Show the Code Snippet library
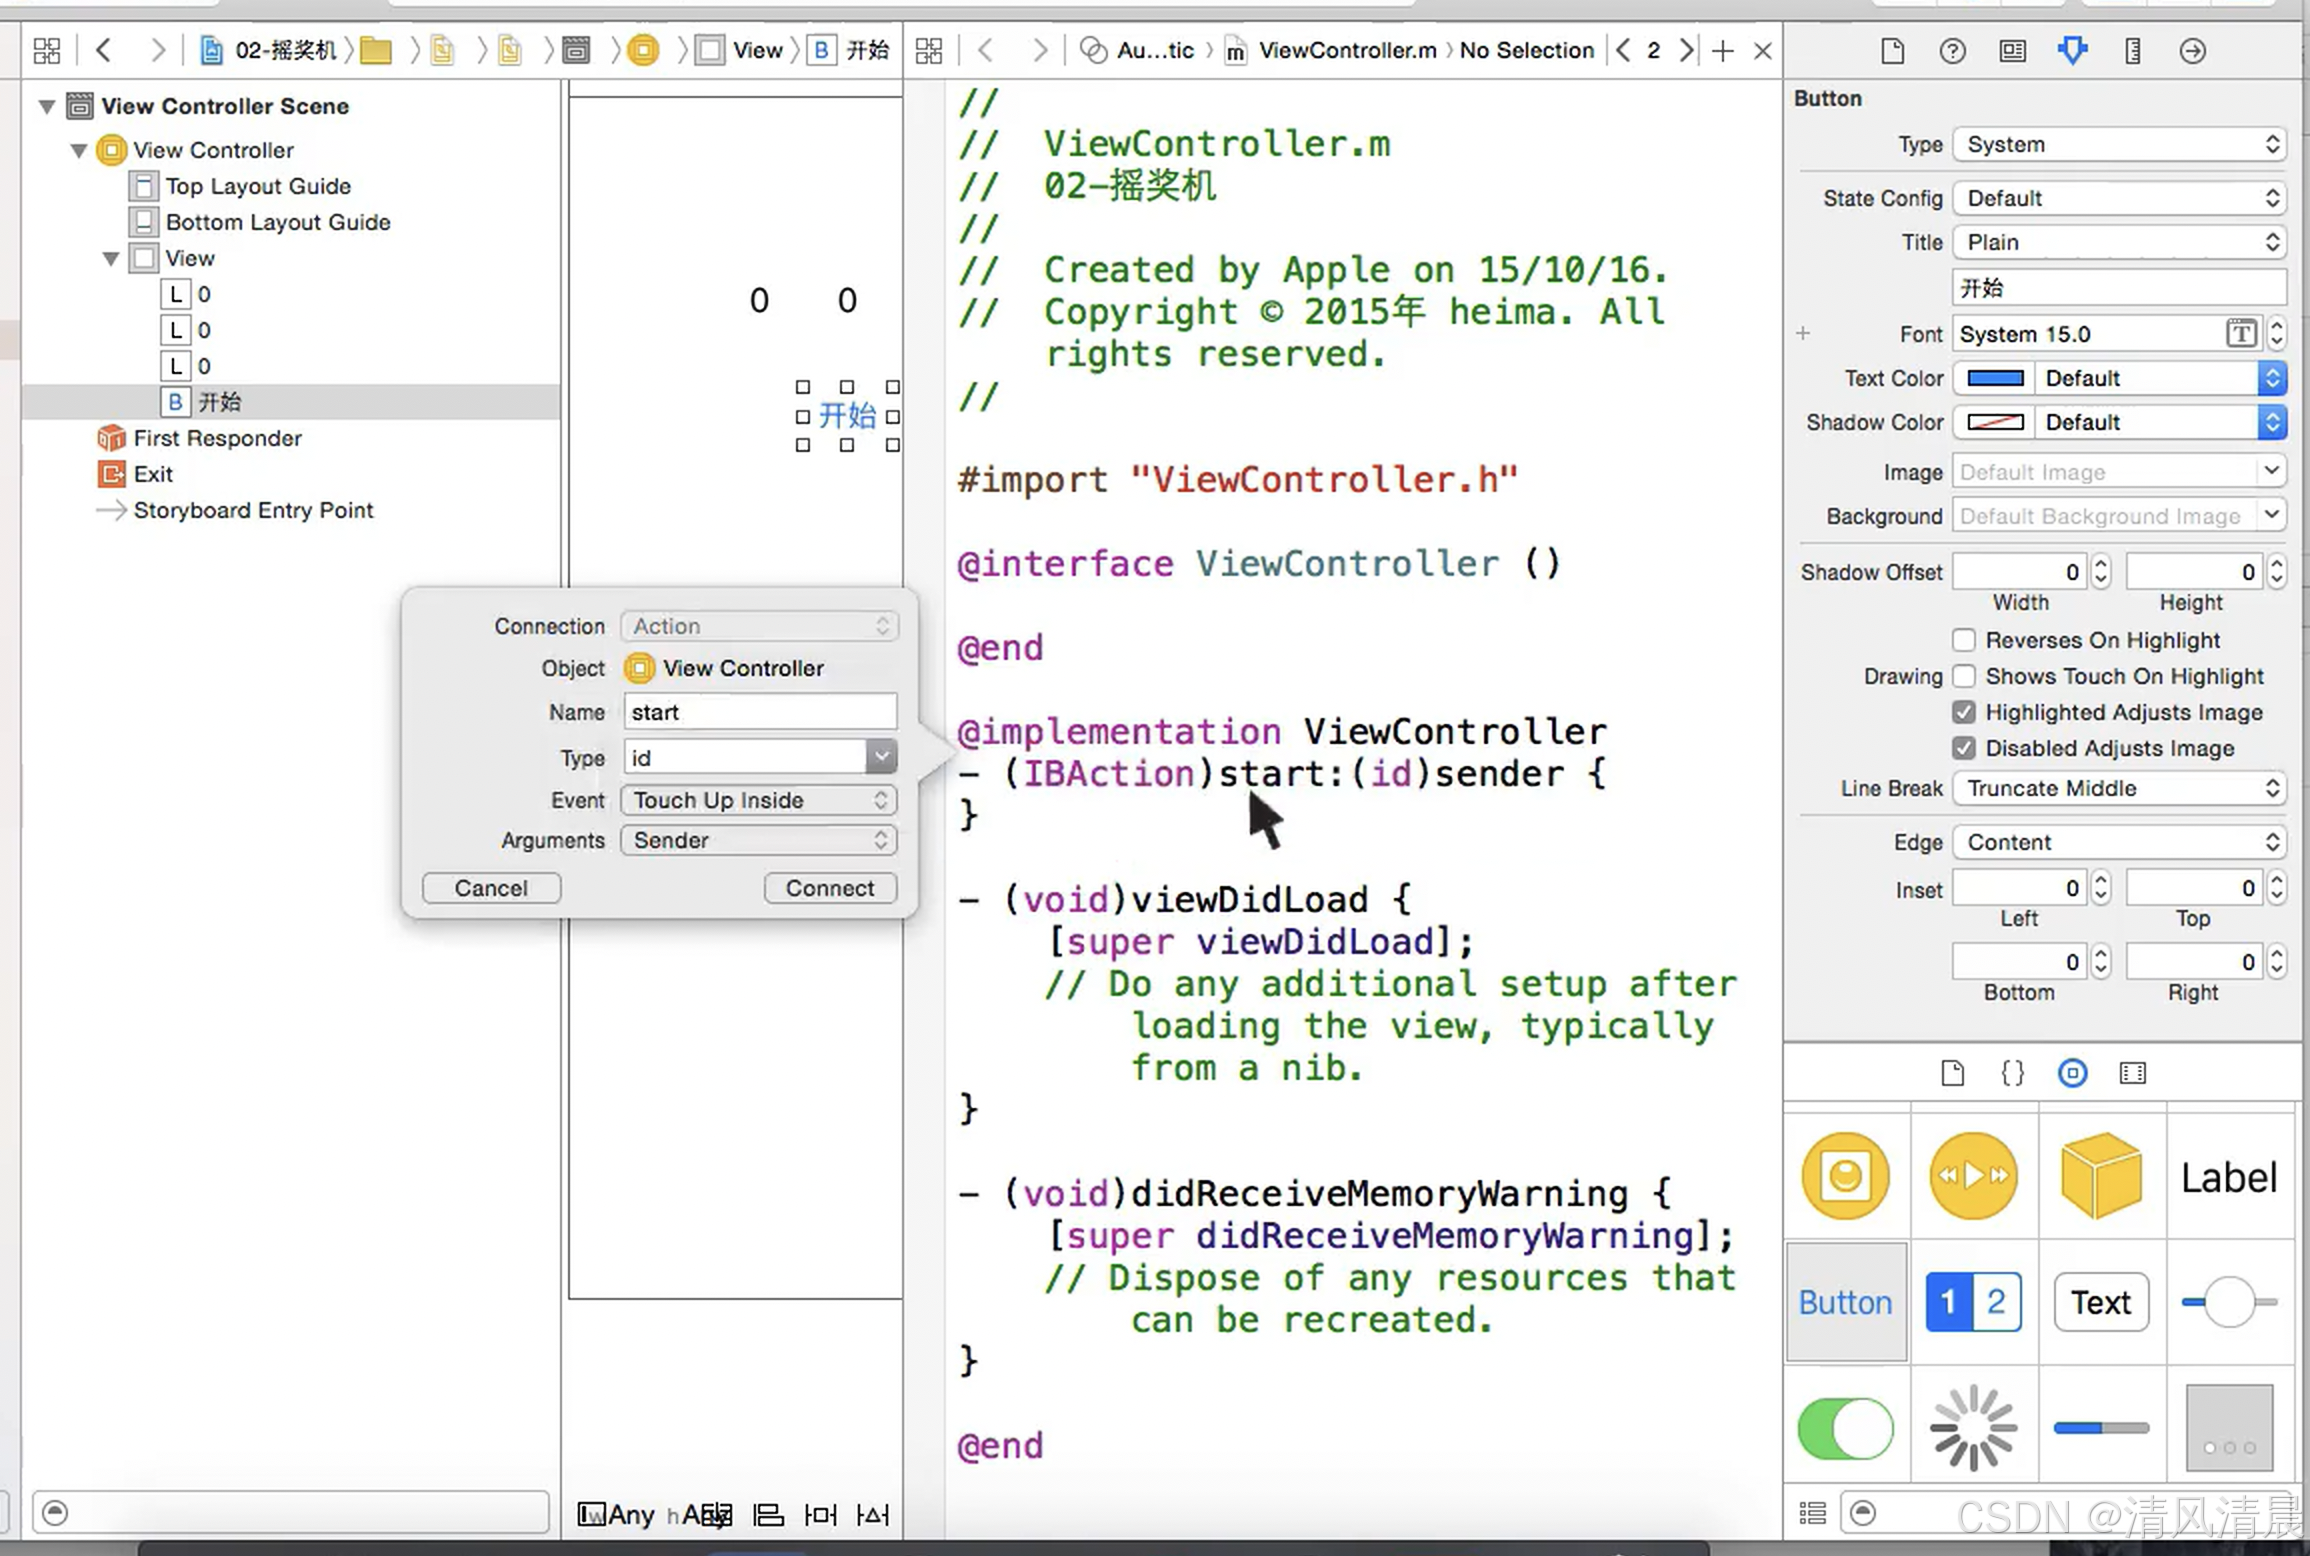This screenshot has width=2310, height=1556. (x=2012, y=1073)
